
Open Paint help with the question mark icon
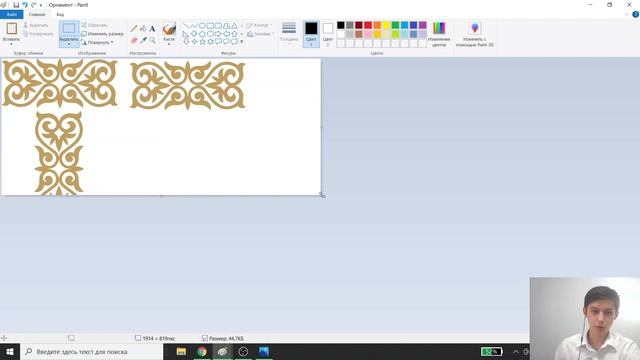(636, 14)
